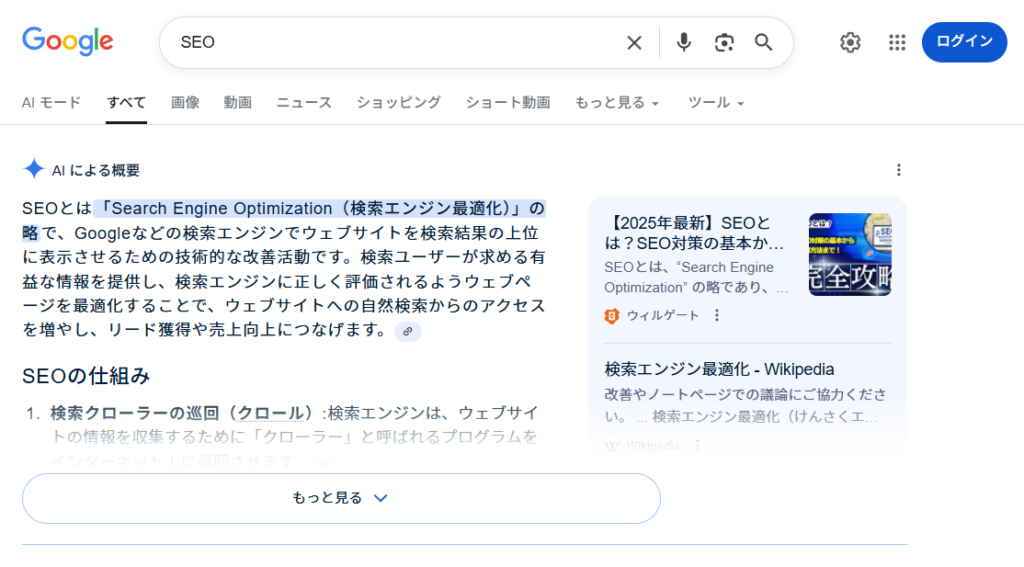Image resolution: width=1024 pixels, height=567 pixels.
Task: Click the source link chip icon
Action: pyautogui.click(x=408, y=331)
